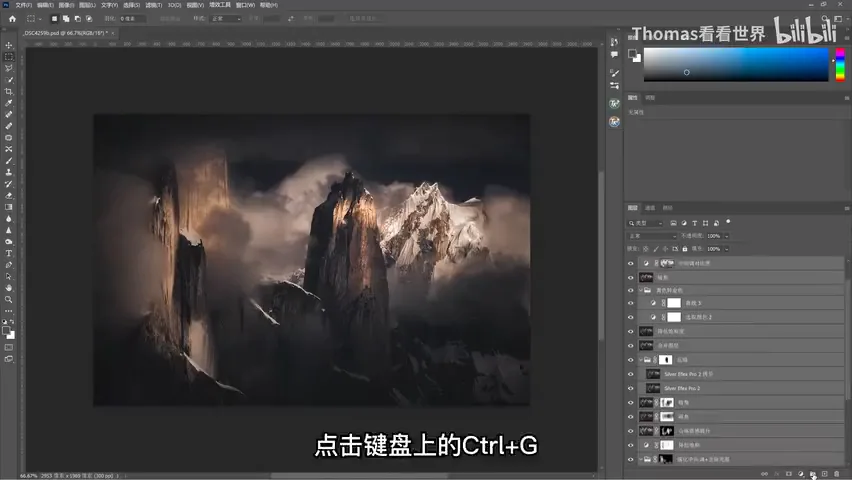The image size is (852, 480).
Task: Open the marquee tool preset dropdown arrow
Action: click(40, 18)
